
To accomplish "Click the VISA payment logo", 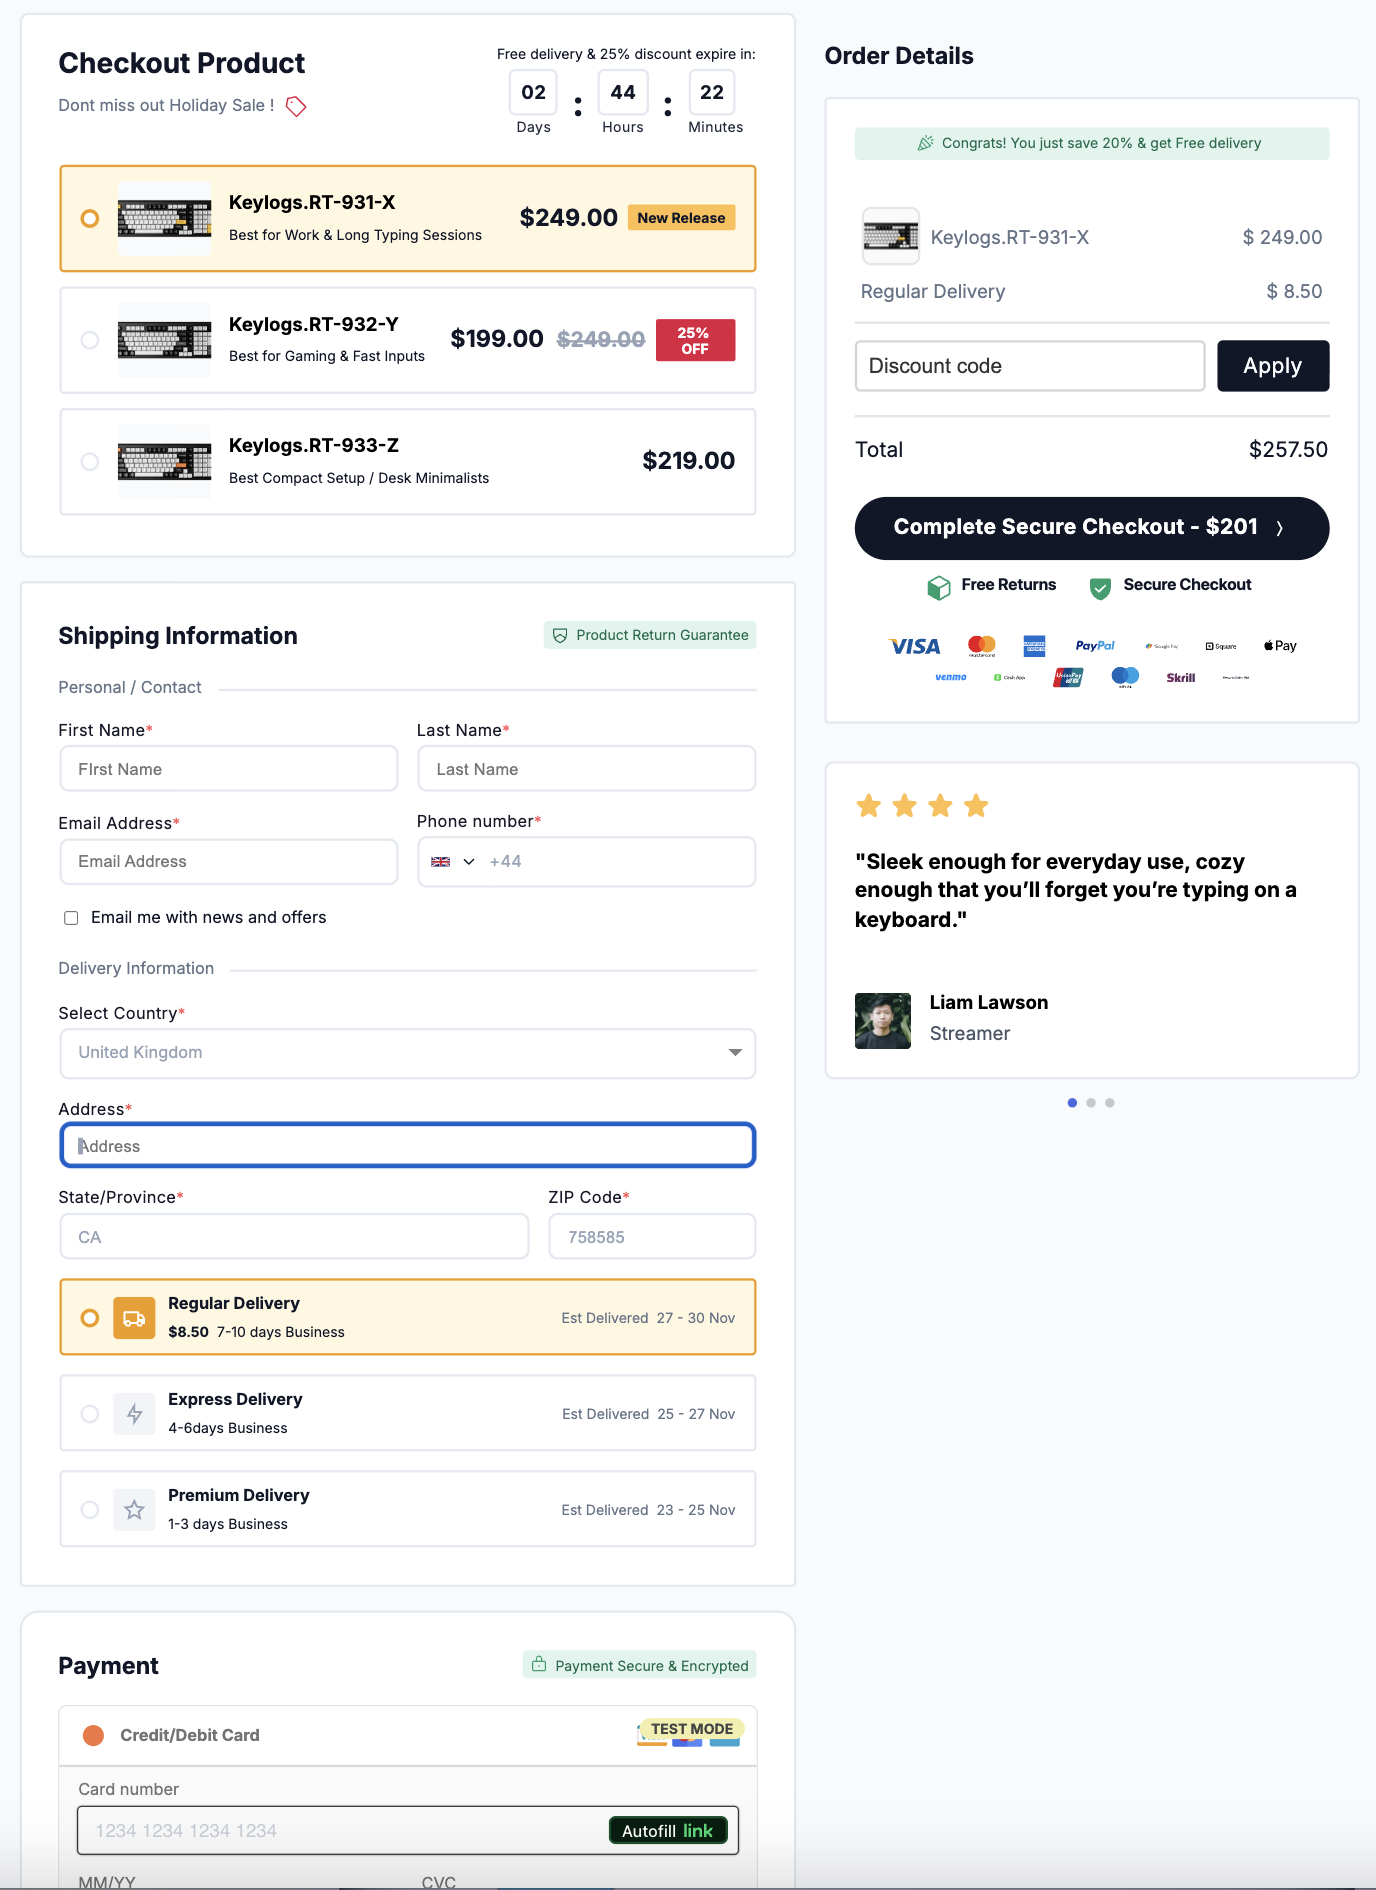I will pos(915,647).
